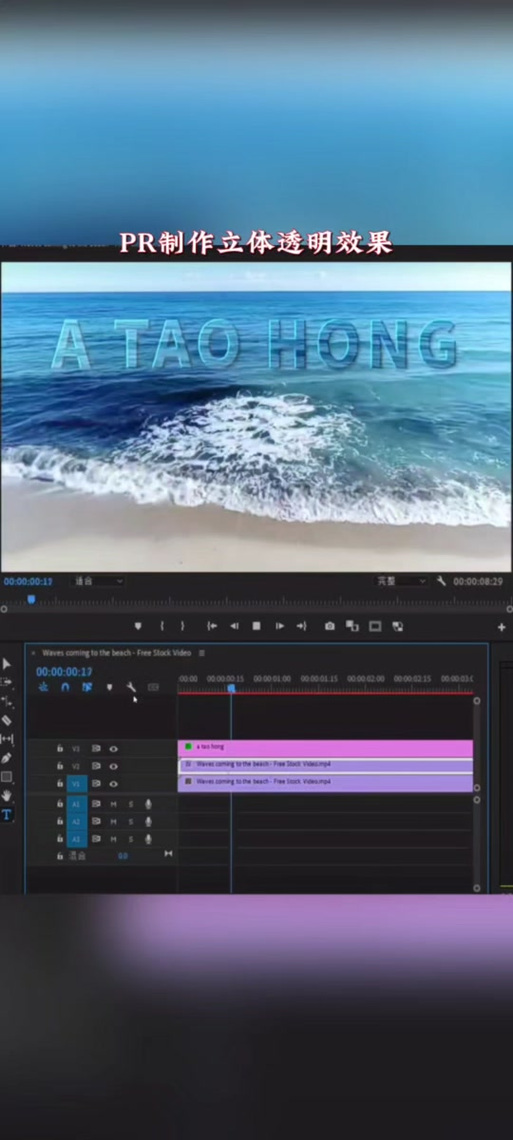Select the Track Select Forward tool
513x1140 pixels.
click(x=7, y=682)
